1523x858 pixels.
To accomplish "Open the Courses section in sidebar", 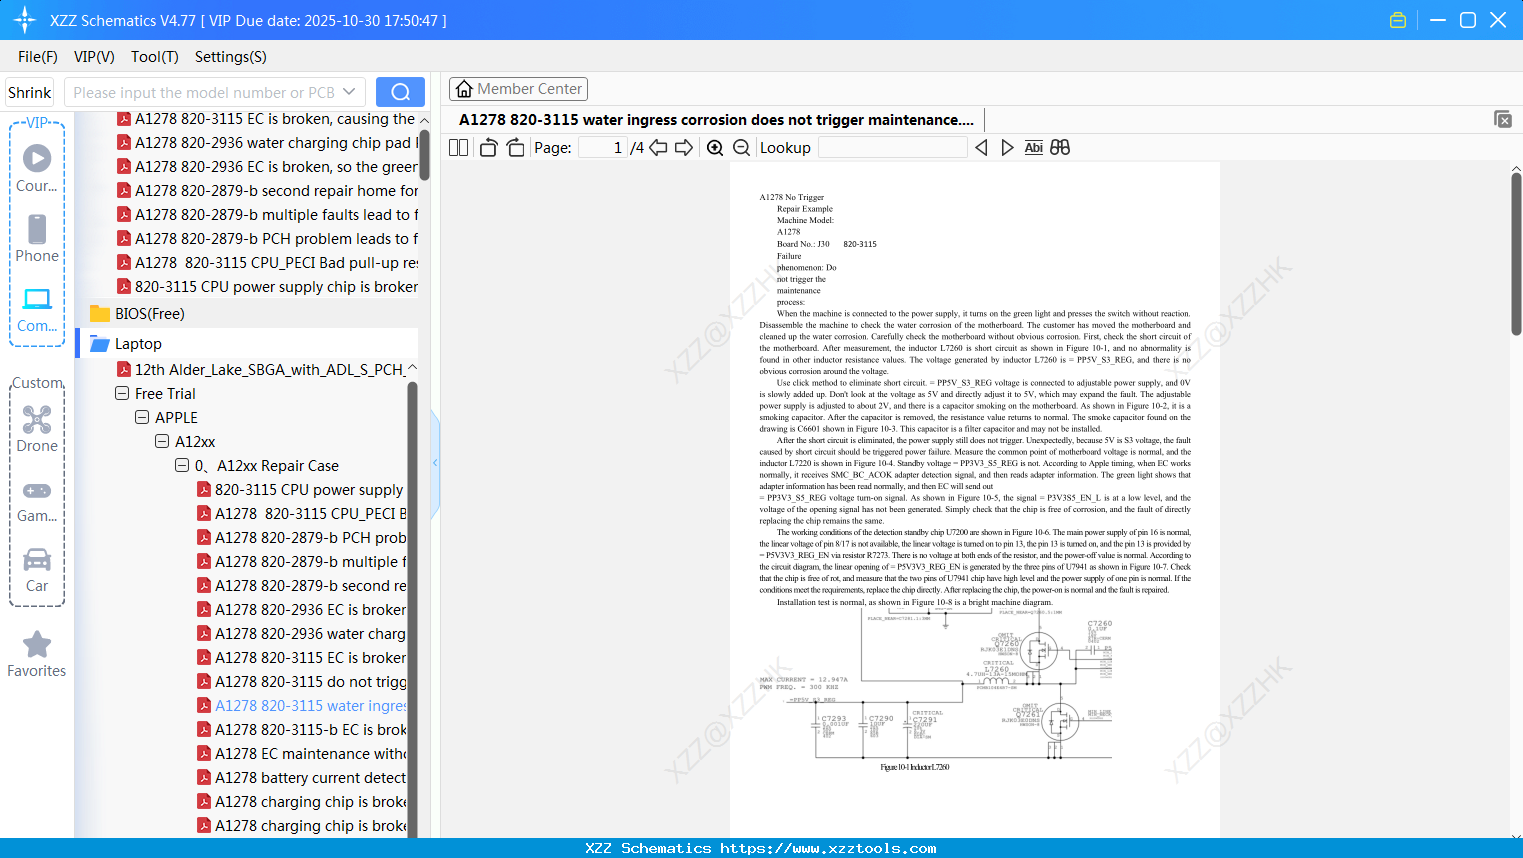I will 37,169.
